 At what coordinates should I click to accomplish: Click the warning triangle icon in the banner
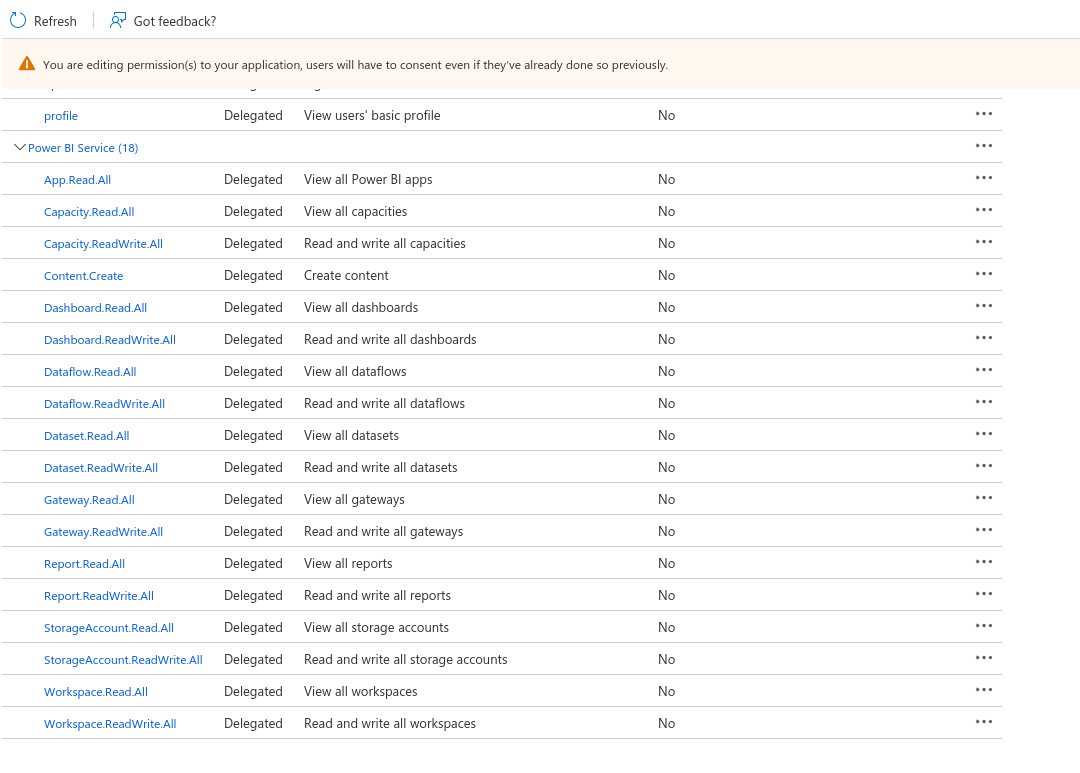pos(27,64)
